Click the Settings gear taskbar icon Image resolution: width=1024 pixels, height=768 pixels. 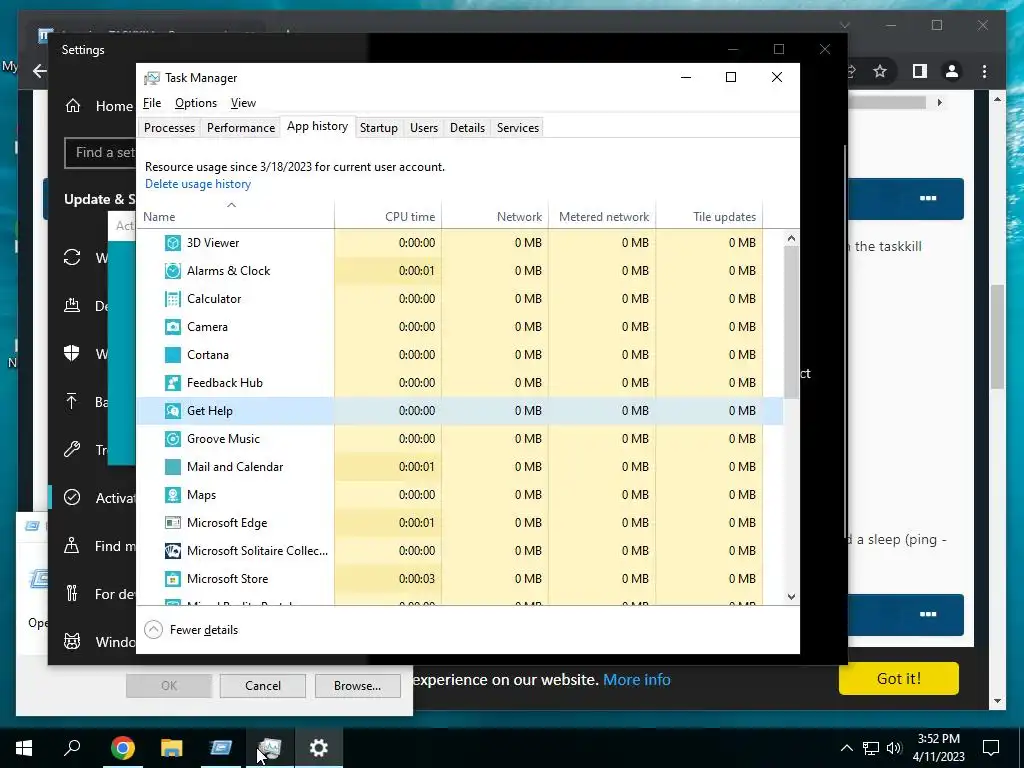pyautogui.click(x=319, y=748)
